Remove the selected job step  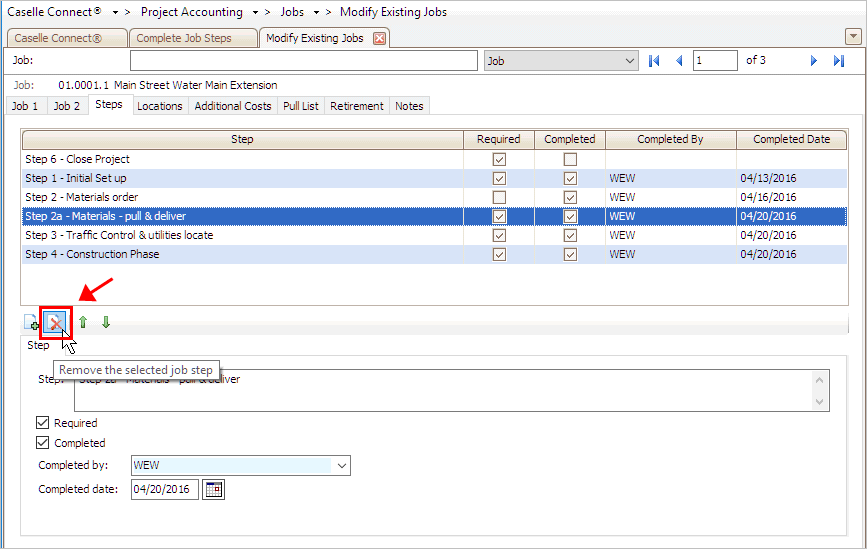56,323
